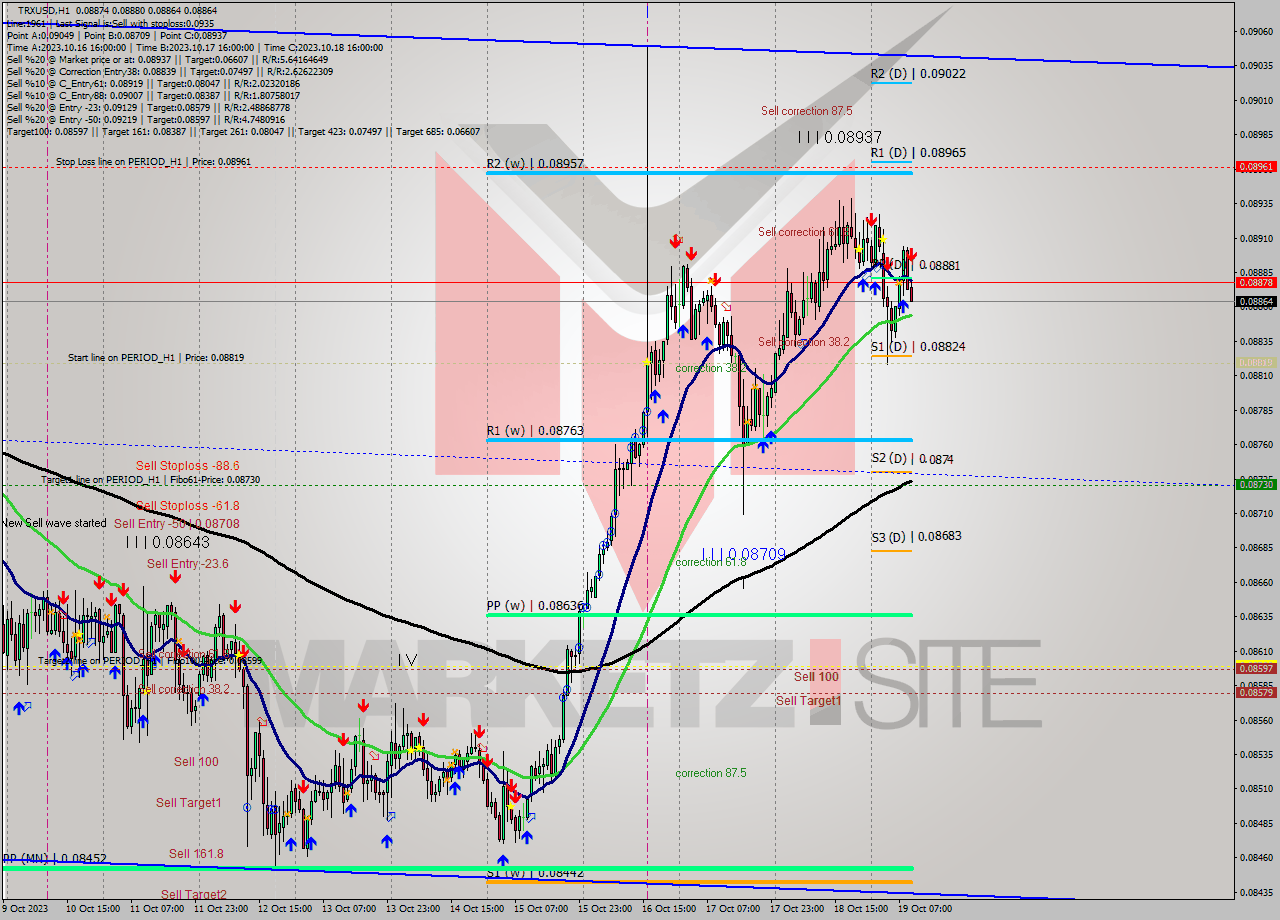This screenshot has height=920, width=1280.
Task: Select the 'R2 (w) | 0.08957' pivot label
Action: (x=535, y=163)
